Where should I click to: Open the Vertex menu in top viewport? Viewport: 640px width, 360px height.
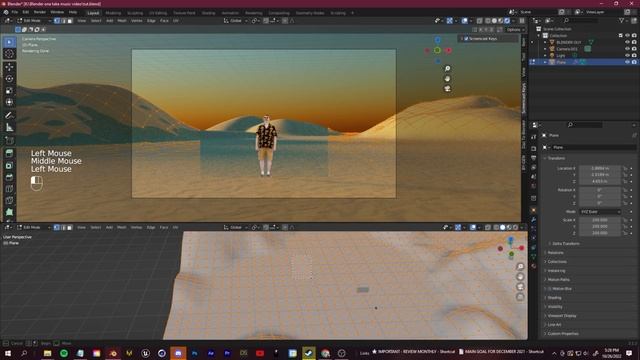pyautogui.click(x=136, y=20)
